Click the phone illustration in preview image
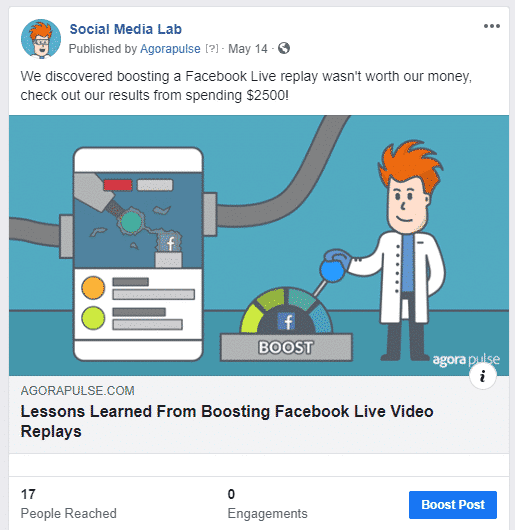The image size is (515, 530). click(138, 254)
